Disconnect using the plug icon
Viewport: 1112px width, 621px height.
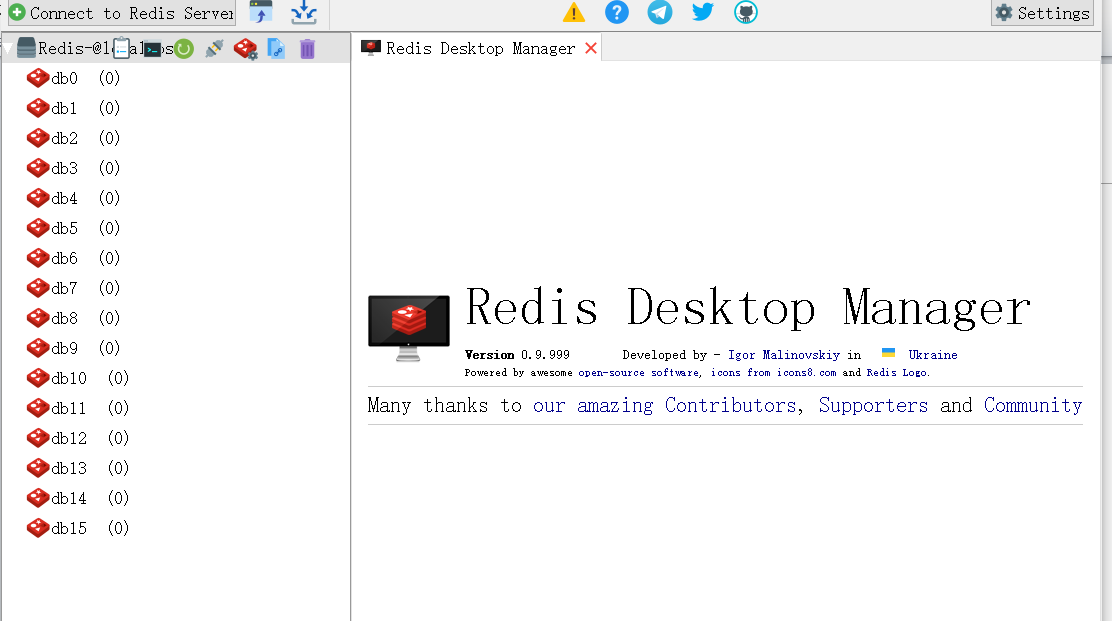tap(214, 48)
